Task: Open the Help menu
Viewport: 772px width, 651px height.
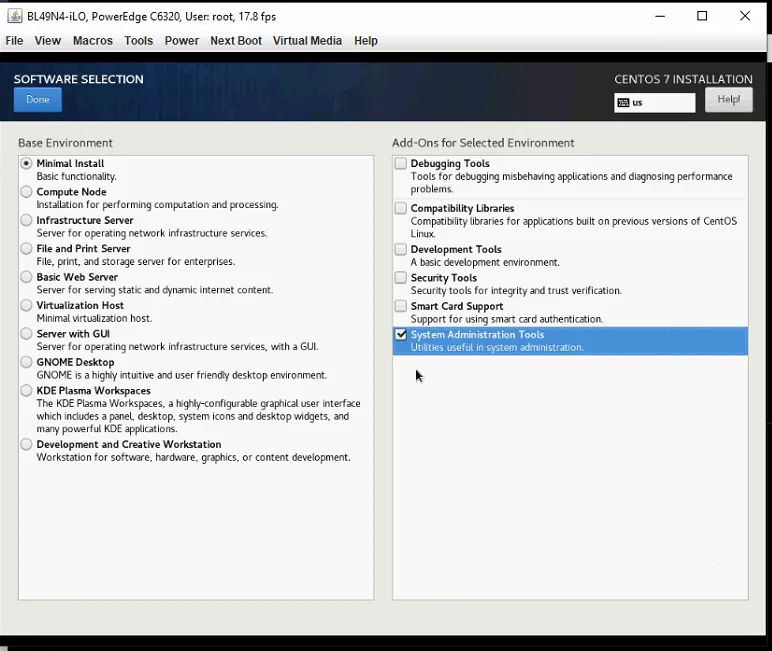Action: [366, 41]
